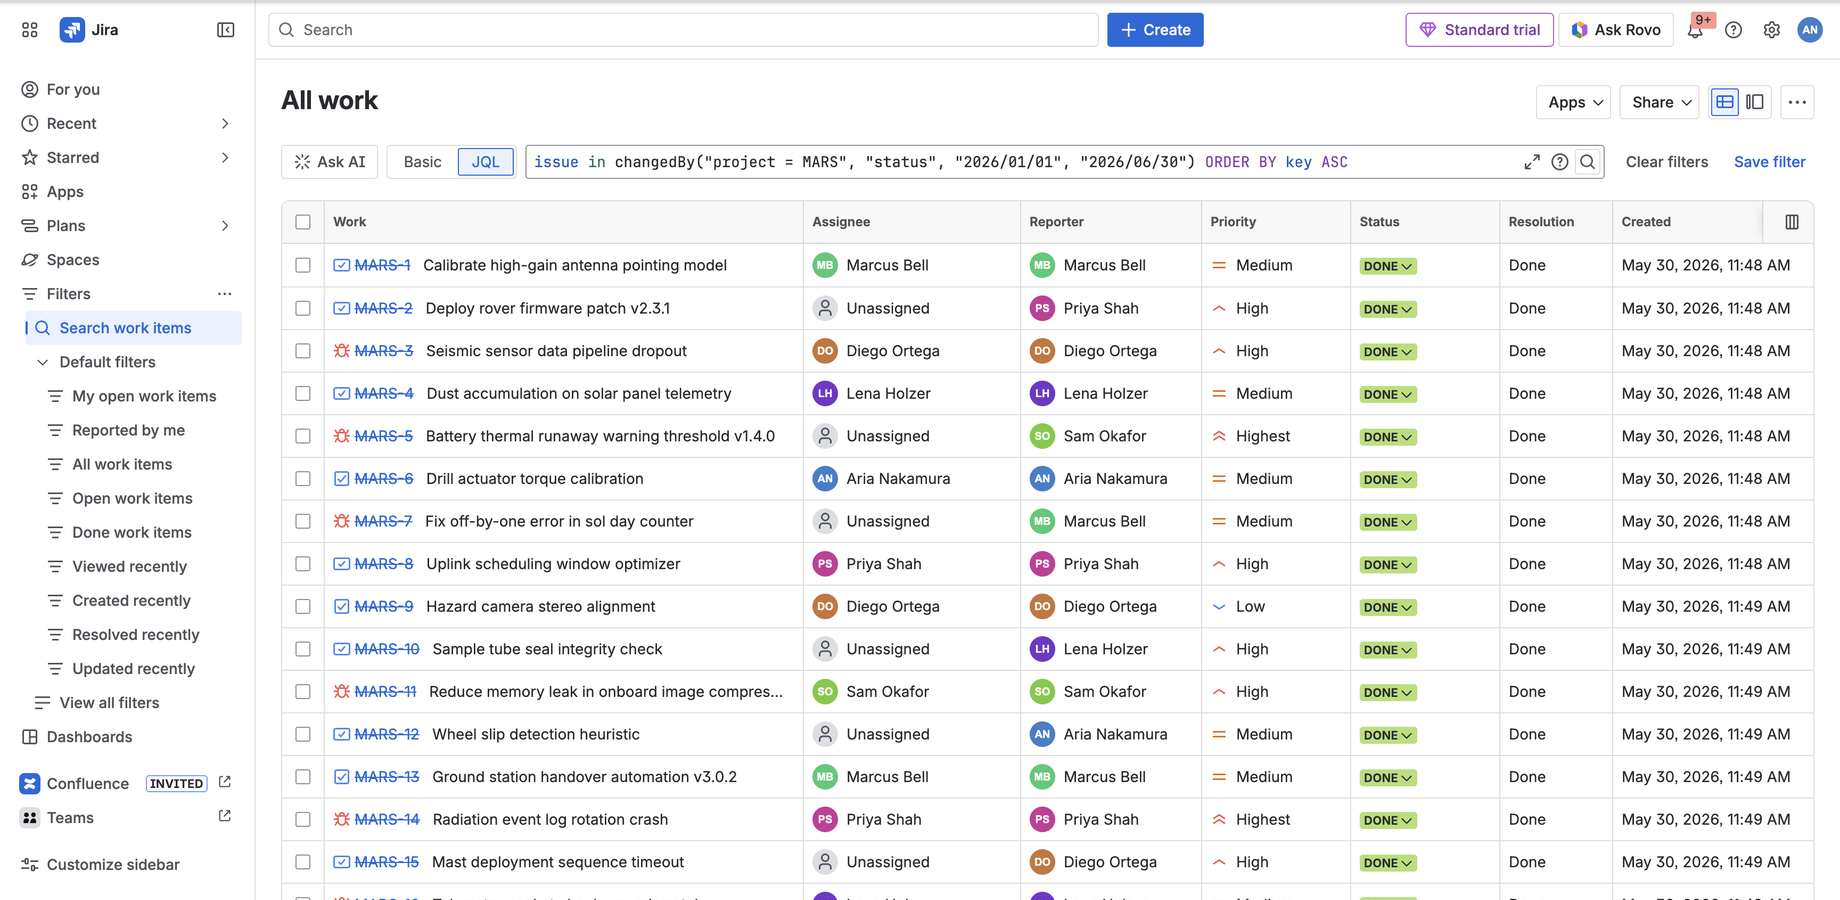Open the DONE status dropdown for MARS-3

(x=1387, y=352)
